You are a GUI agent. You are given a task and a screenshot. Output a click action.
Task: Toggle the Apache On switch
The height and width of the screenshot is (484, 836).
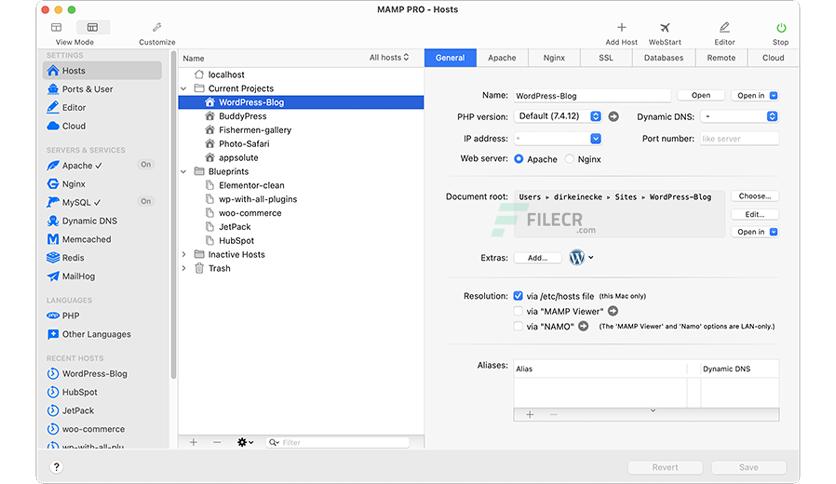tap(146, 165)
